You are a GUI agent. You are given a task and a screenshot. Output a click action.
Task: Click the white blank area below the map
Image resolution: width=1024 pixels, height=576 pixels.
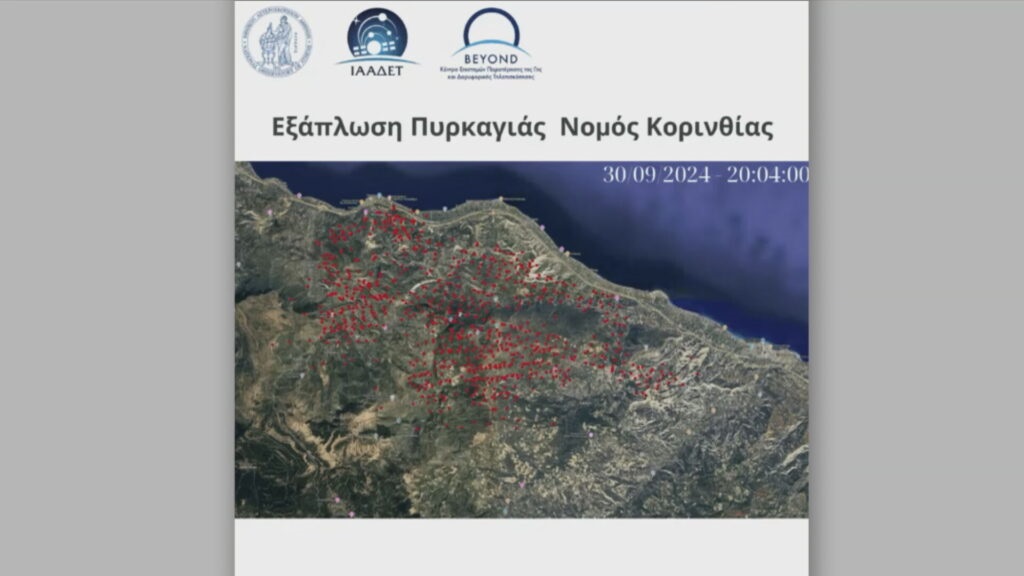[x=520, y=546]
